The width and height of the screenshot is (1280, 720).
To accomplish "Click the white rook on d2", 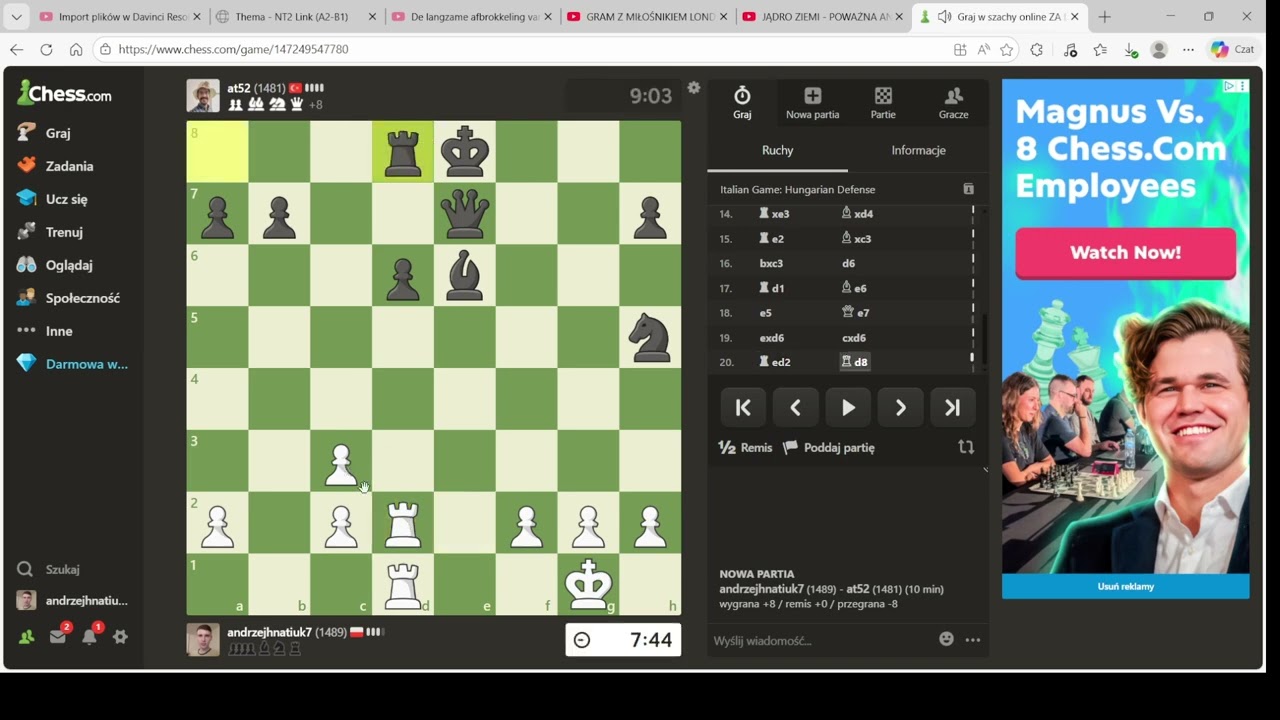I will pos(403,523).
